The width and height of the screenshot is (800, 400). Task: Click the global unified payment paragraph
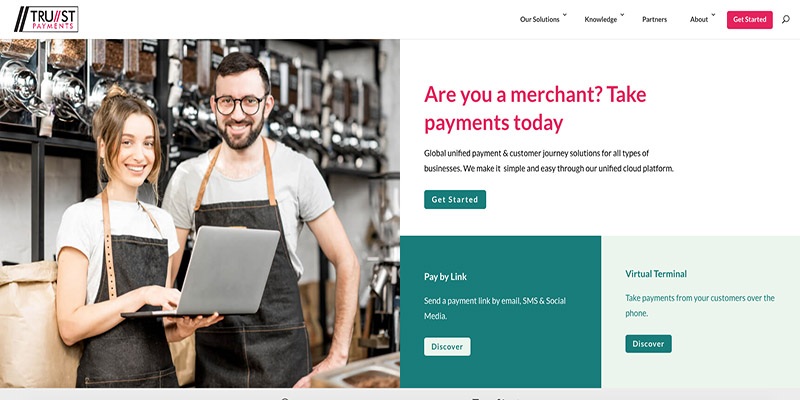click(548, 160)
